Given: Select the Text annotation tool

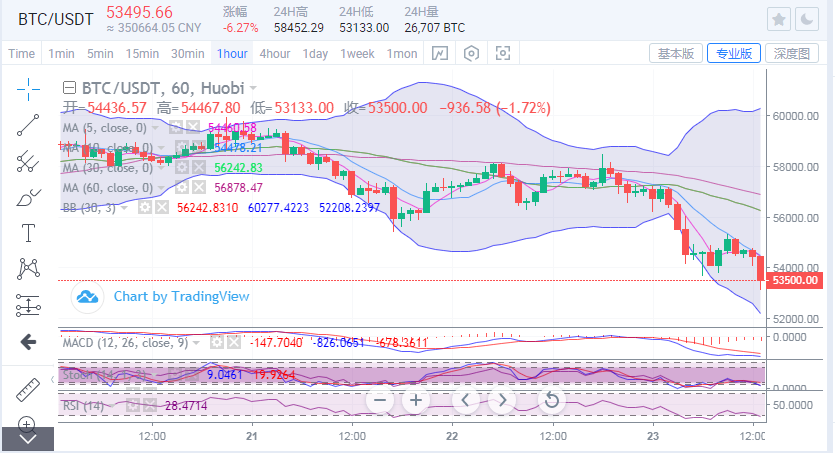Looking at the screenshot, I should 28,233.
